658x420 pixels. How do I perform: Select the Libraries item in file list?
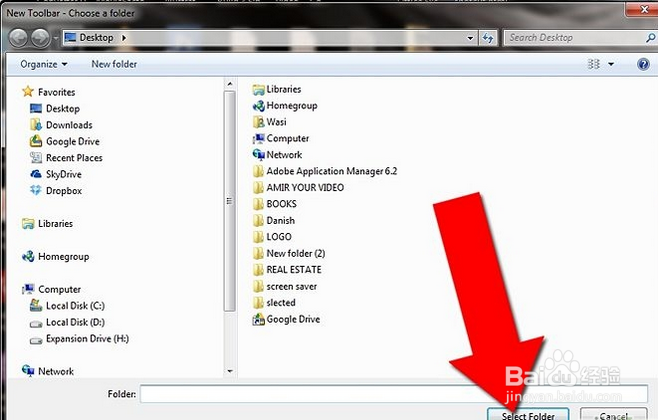[x=277, y=89]
